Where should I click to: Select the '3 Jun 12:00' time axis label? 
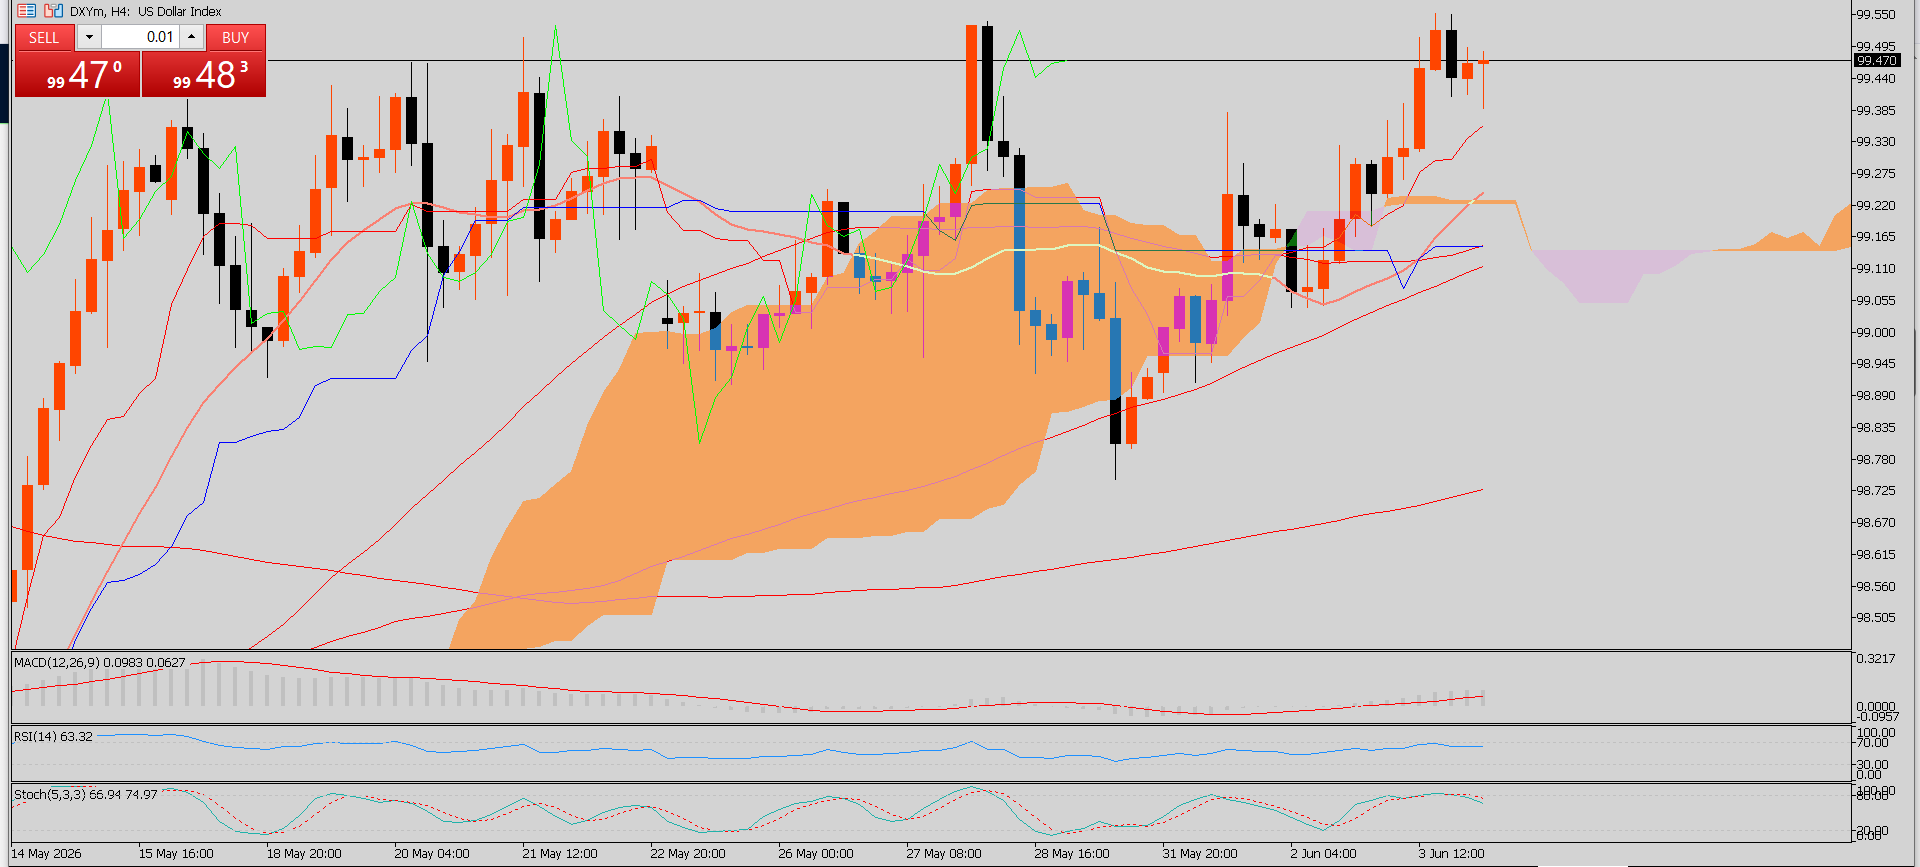[x=1452, y=853]
